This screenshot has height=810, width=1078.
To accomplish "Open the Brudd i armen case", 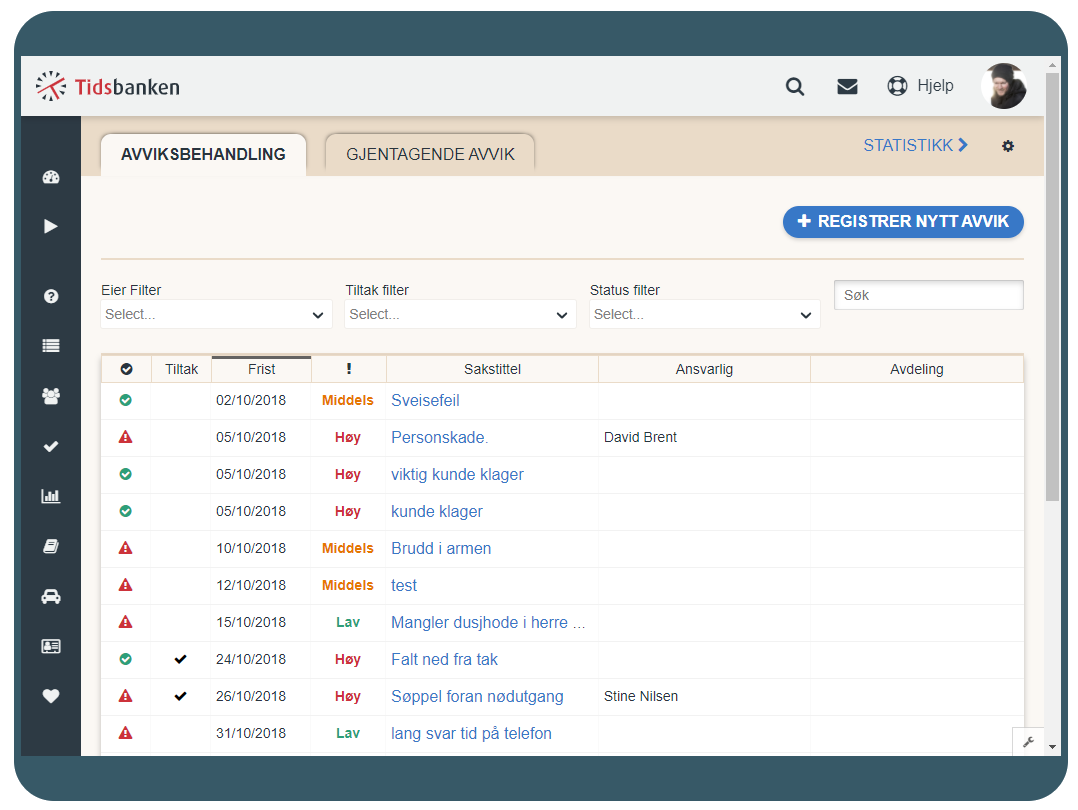I will (441, 549).
